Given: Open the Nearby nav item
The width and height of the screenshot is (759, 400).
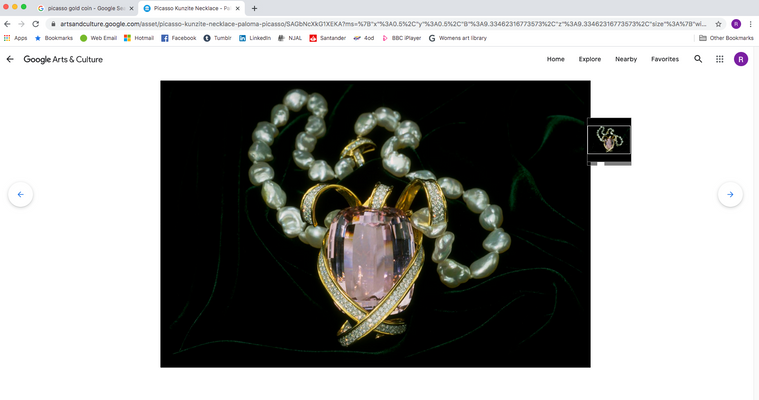Looking at the screenshot, I should pos(626,59).
